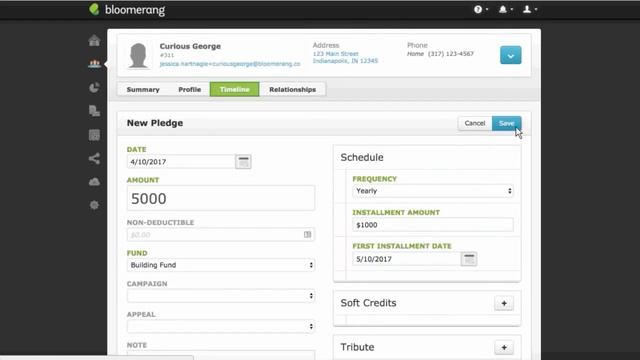The height and width of the screenshot is (360, 640).
Task: Switch to the Summary tab
Action: [143, 89]
